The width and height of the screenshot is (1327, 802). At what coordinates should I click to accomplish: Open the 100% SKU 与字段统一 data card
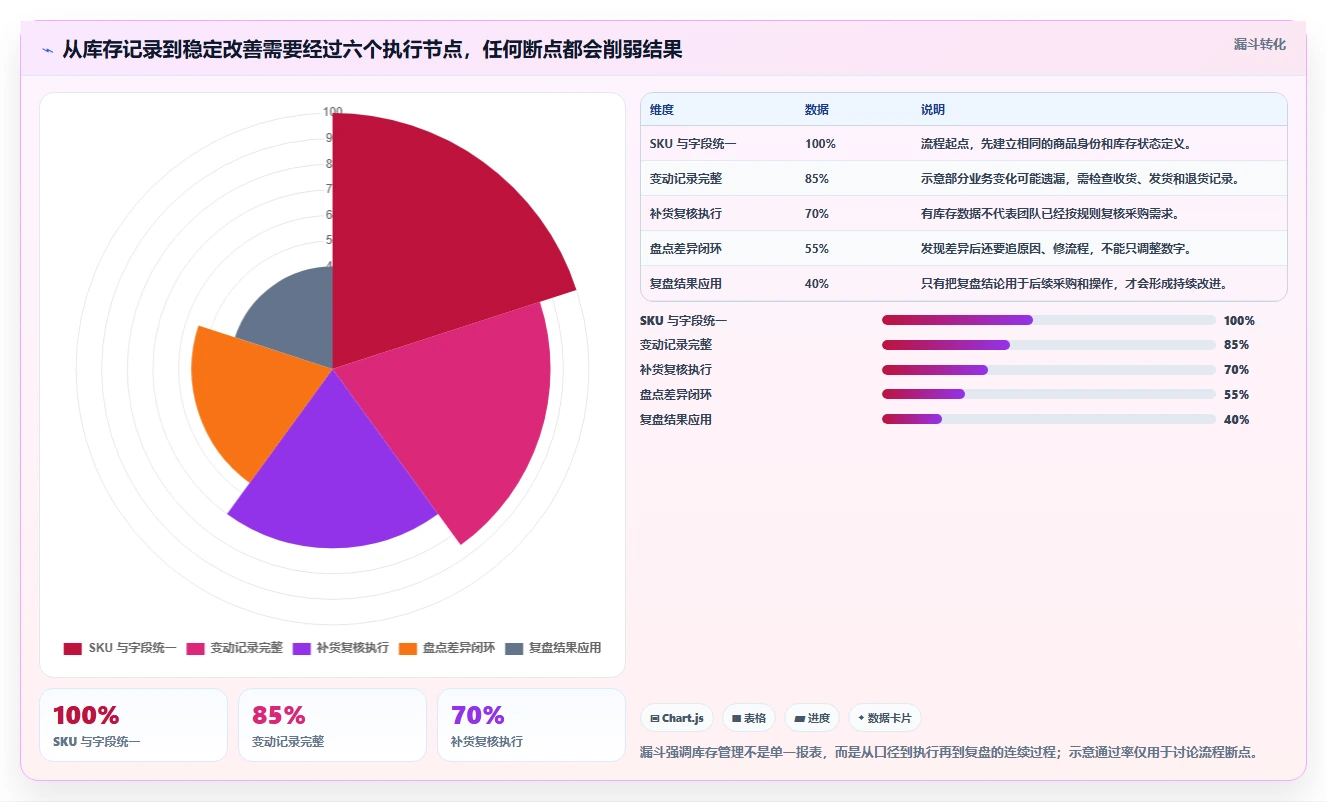[133, 725]
